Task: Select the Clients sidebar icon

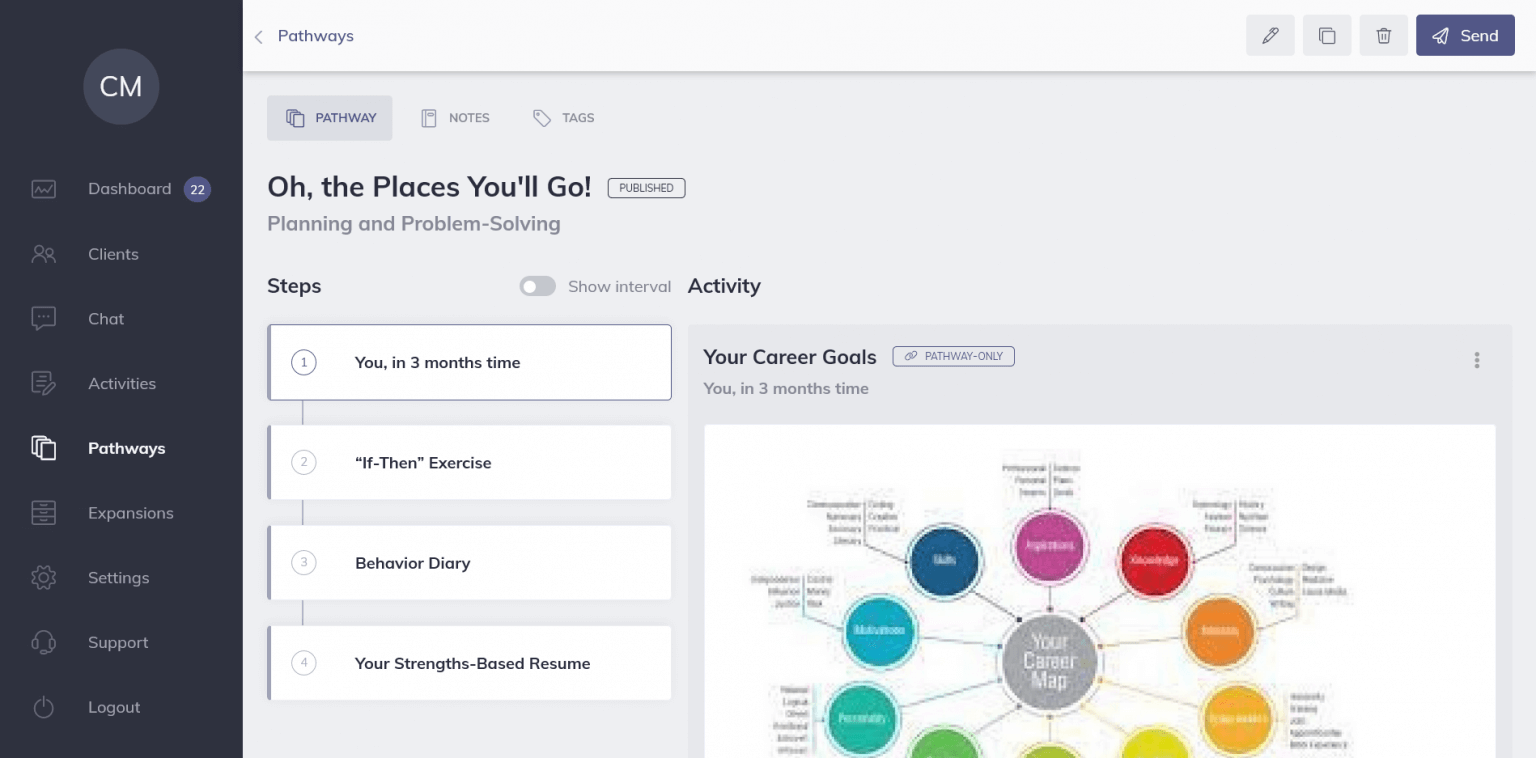Action: coord(43,254)
